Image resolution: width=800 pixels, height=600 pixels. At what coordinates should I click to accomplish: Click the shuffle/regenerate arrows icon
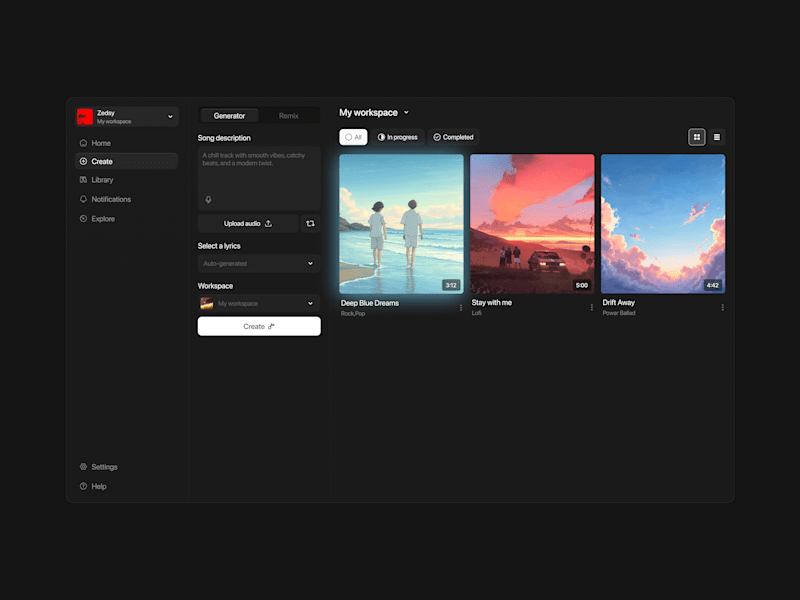click(x=310, y=223)
